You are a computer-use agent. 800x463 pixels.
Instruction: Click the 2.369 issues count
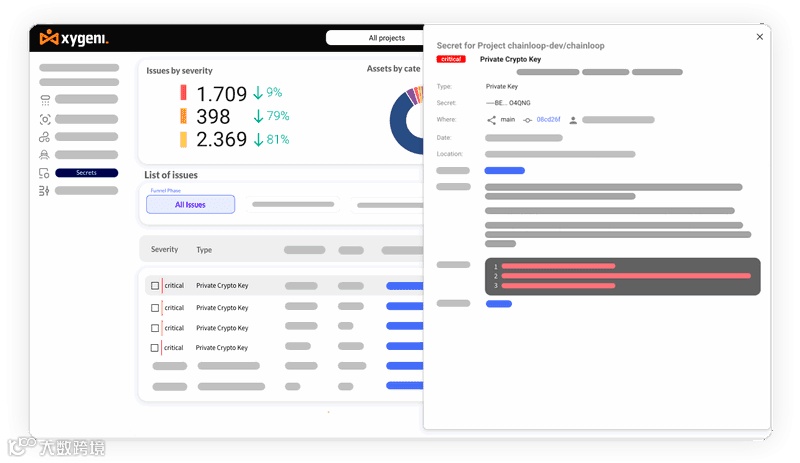pos(221,139)
